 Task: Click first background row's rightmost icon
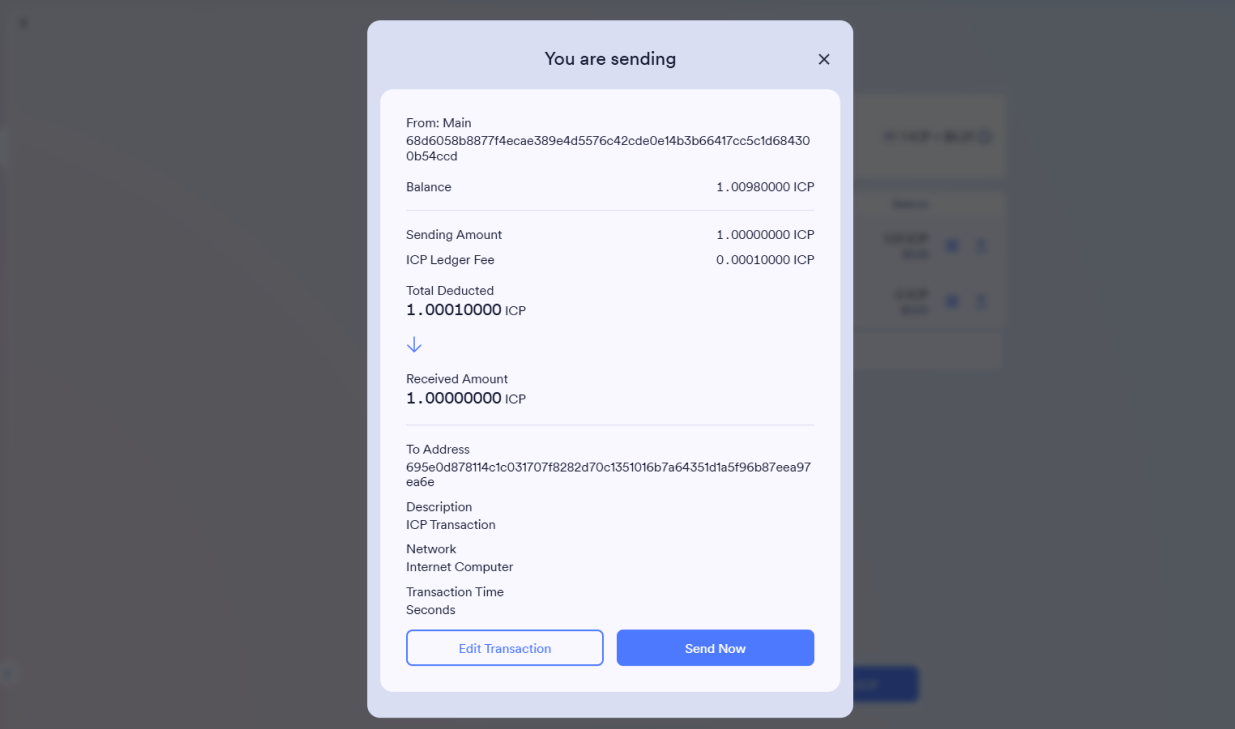click(981, 246)
